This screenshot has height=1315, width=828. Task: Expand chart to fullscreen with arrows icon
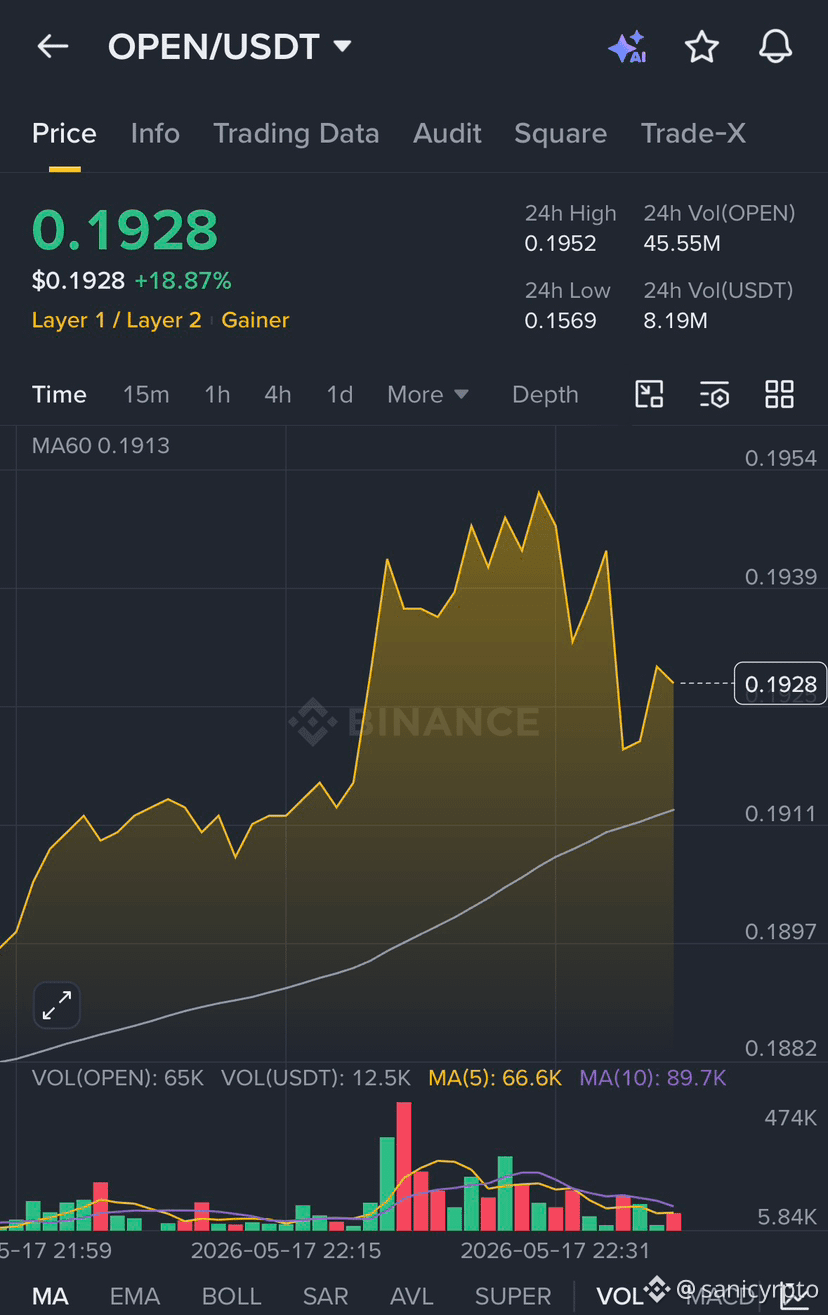click(x=57, y=1005)
